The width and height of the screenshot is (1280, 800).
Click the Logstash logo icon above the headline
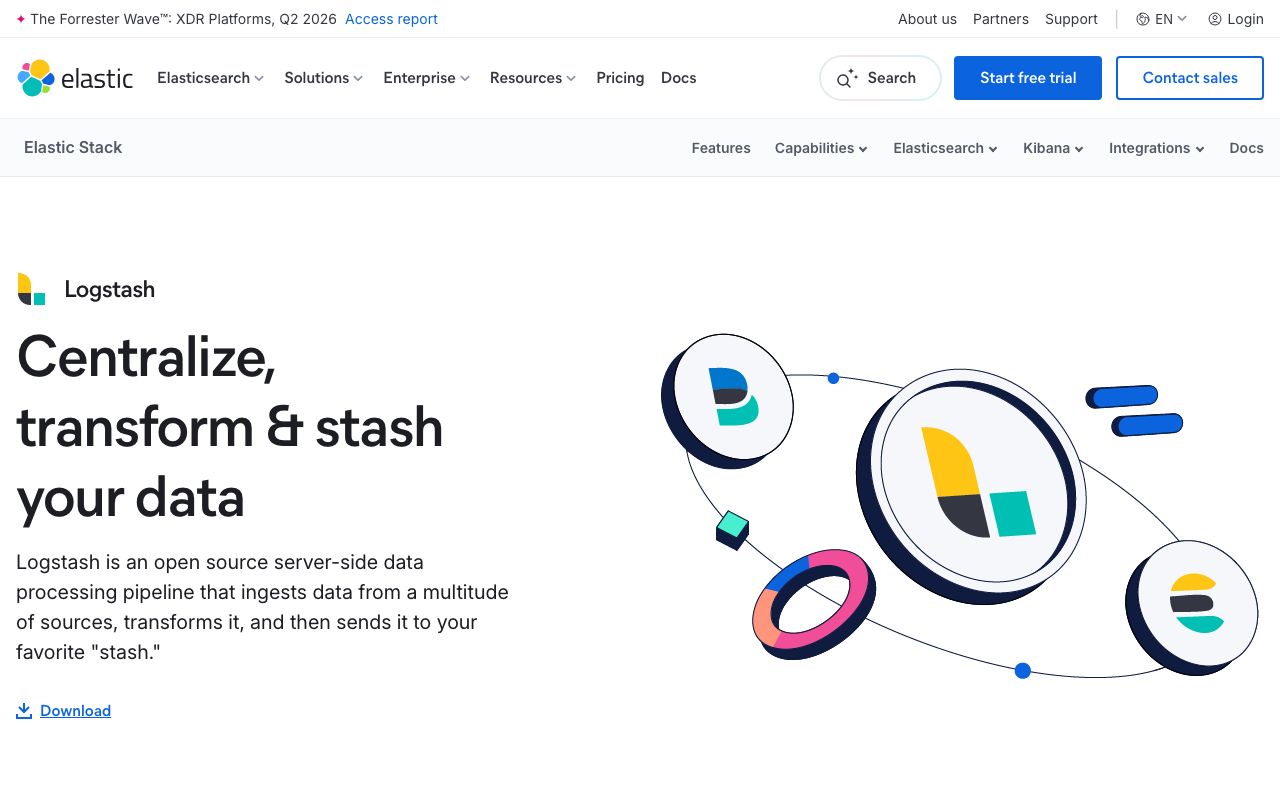pyautogui.click(x=31, y=289)
